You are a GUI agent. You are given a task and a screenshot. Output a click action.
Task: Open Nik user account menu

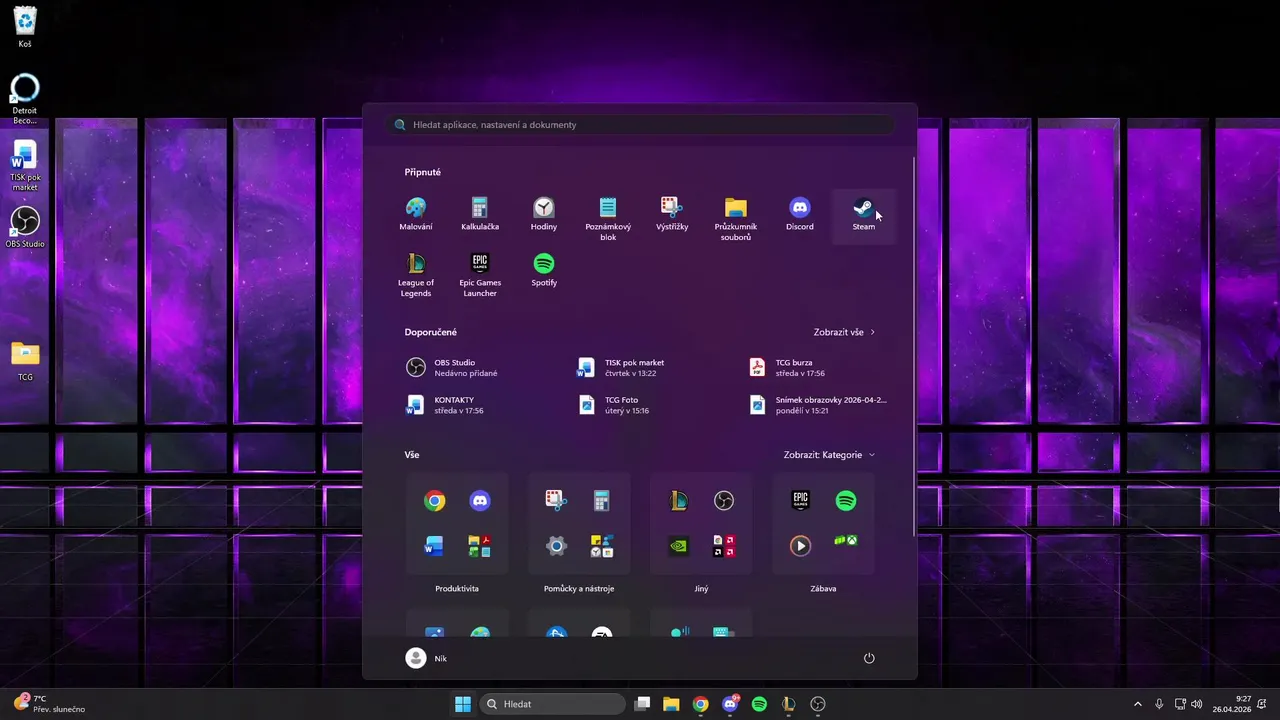point(427,658)
